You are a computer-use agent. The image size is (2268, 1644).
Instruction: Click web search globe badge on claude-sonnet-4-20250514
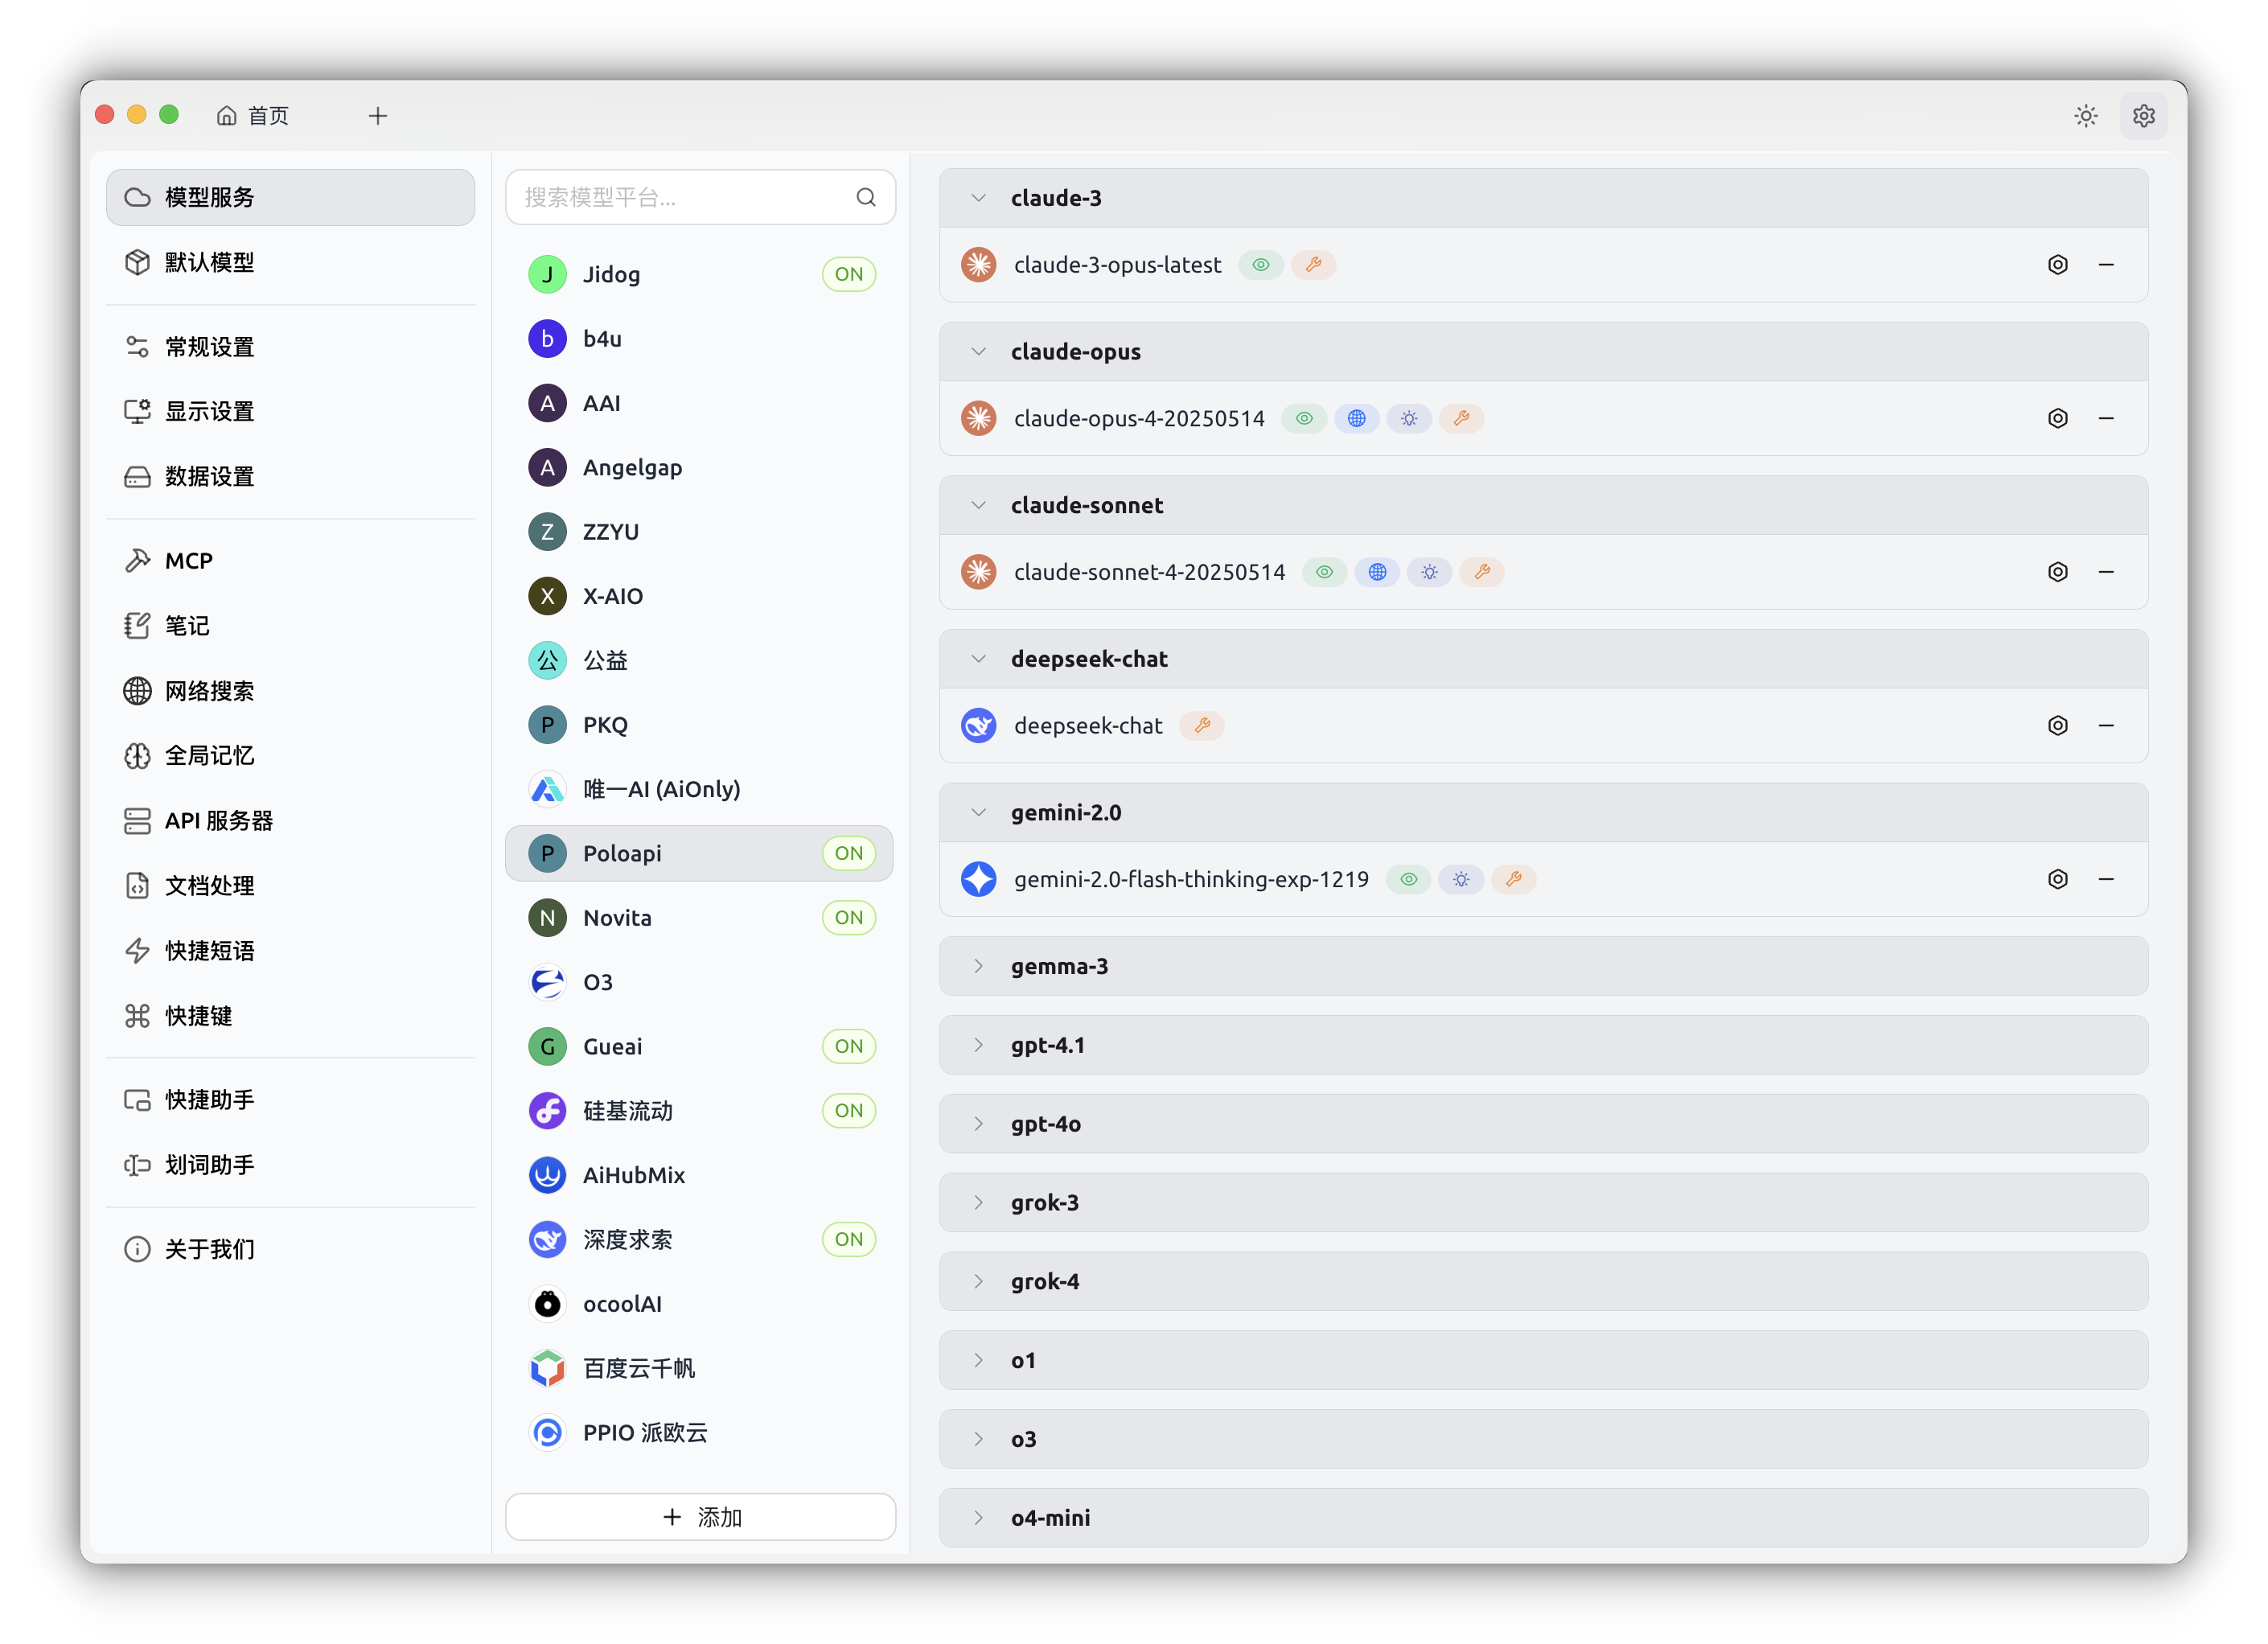coord(1377,572)
